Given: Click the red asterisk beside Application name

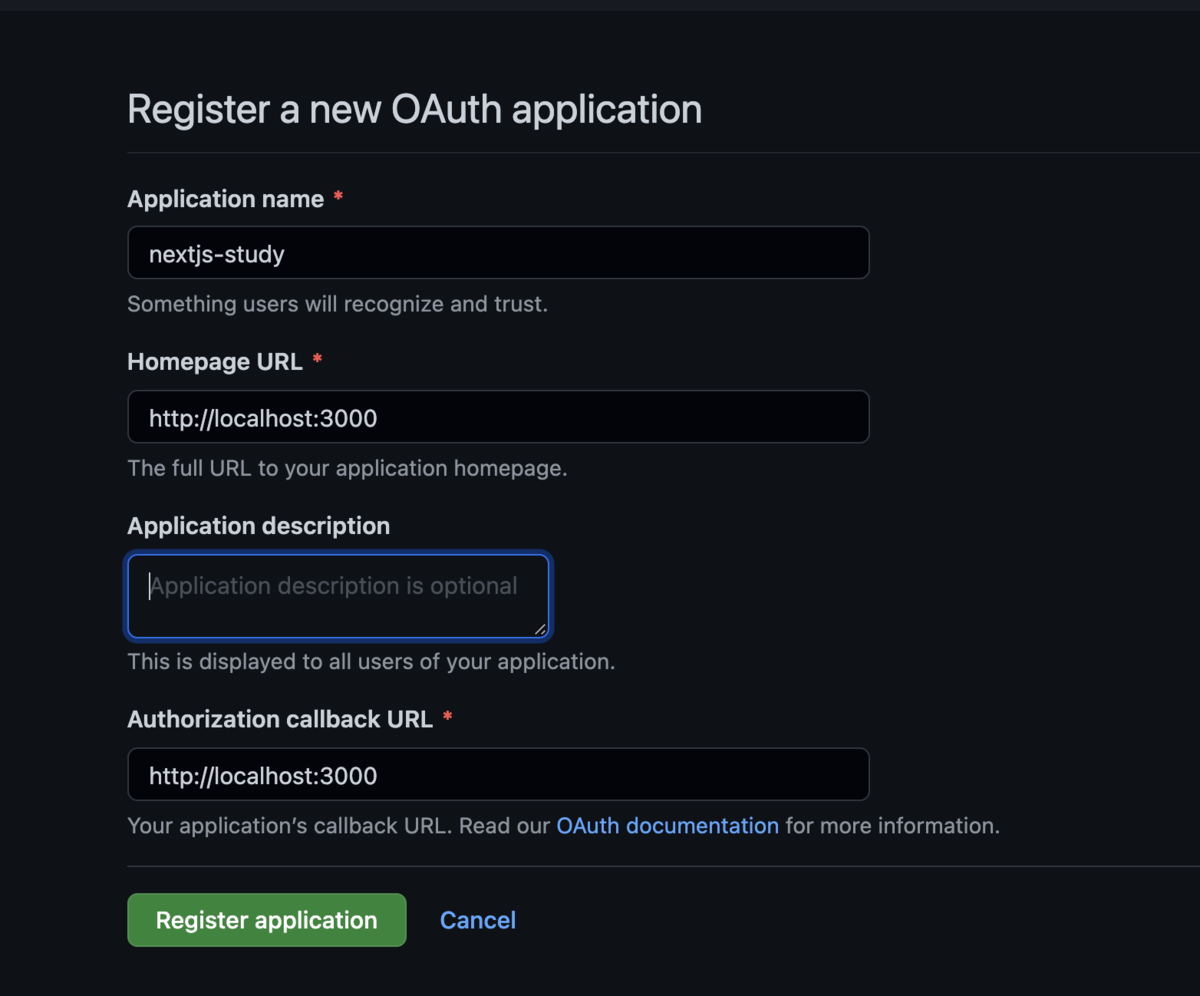Looking at the screenshot, I should pos(338,198).
